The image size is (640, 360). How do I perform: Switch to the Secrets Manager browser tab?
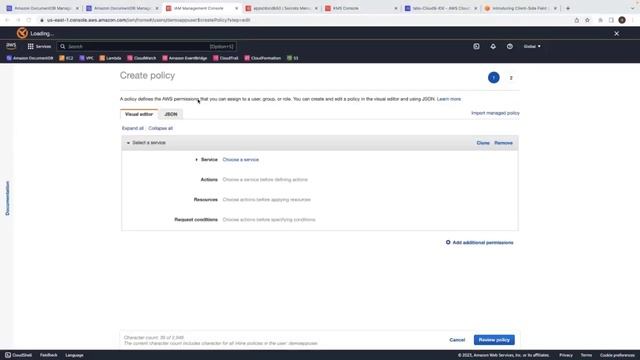[x=282, y=8]
